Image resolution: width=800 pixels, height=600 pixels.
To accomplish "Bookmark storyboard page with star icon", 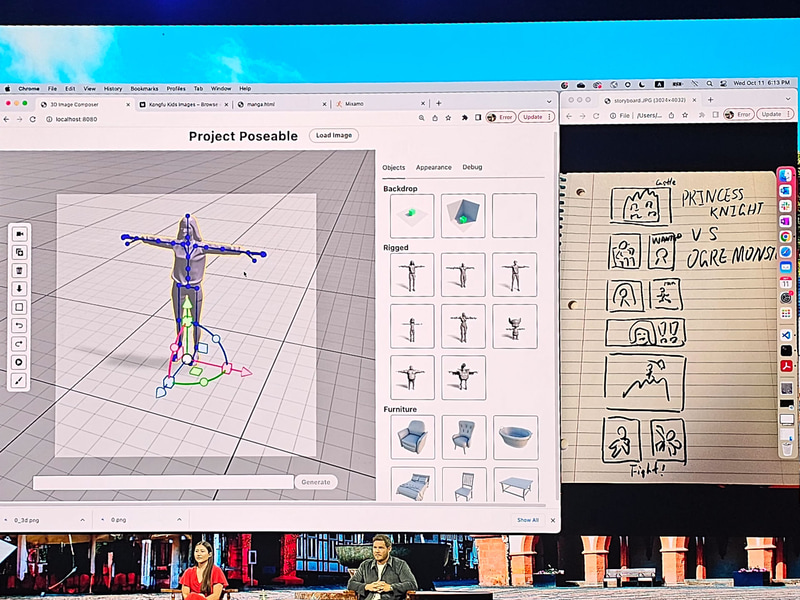I will [x=683, y=115].
